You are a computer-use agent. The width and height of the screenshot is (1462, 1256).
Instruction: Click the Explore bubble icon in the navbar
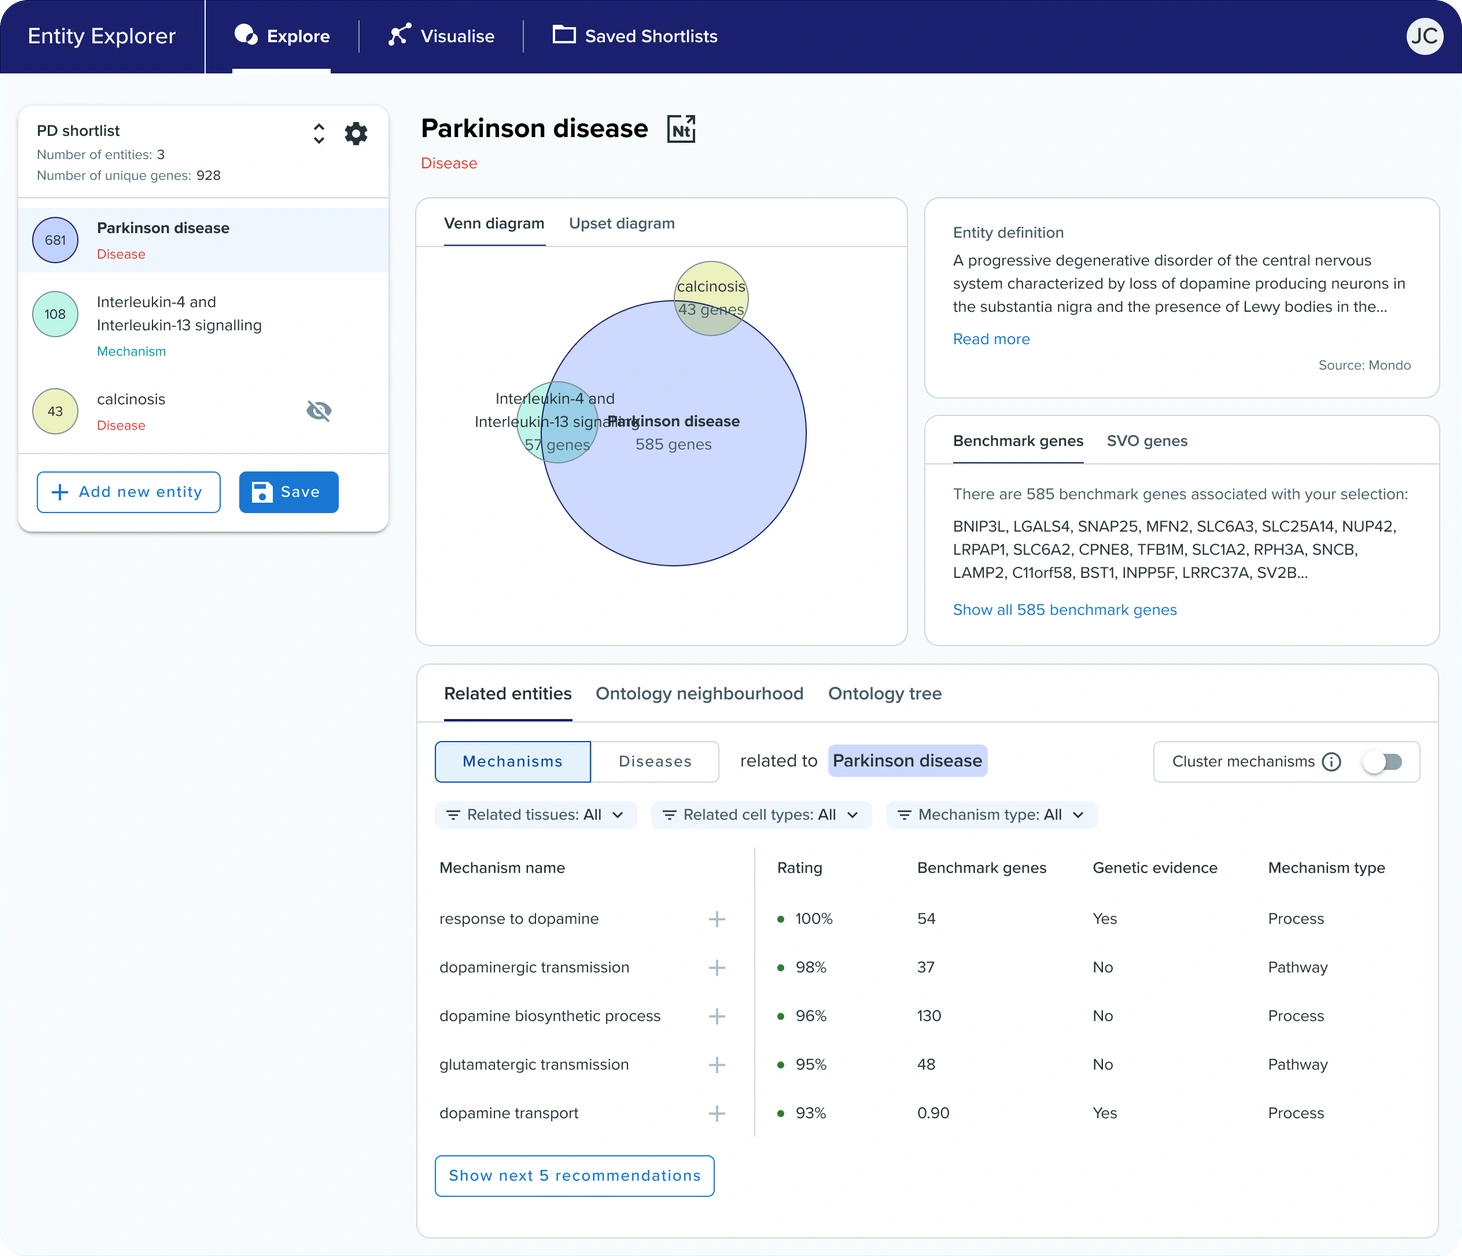click(x=245, y=35)
